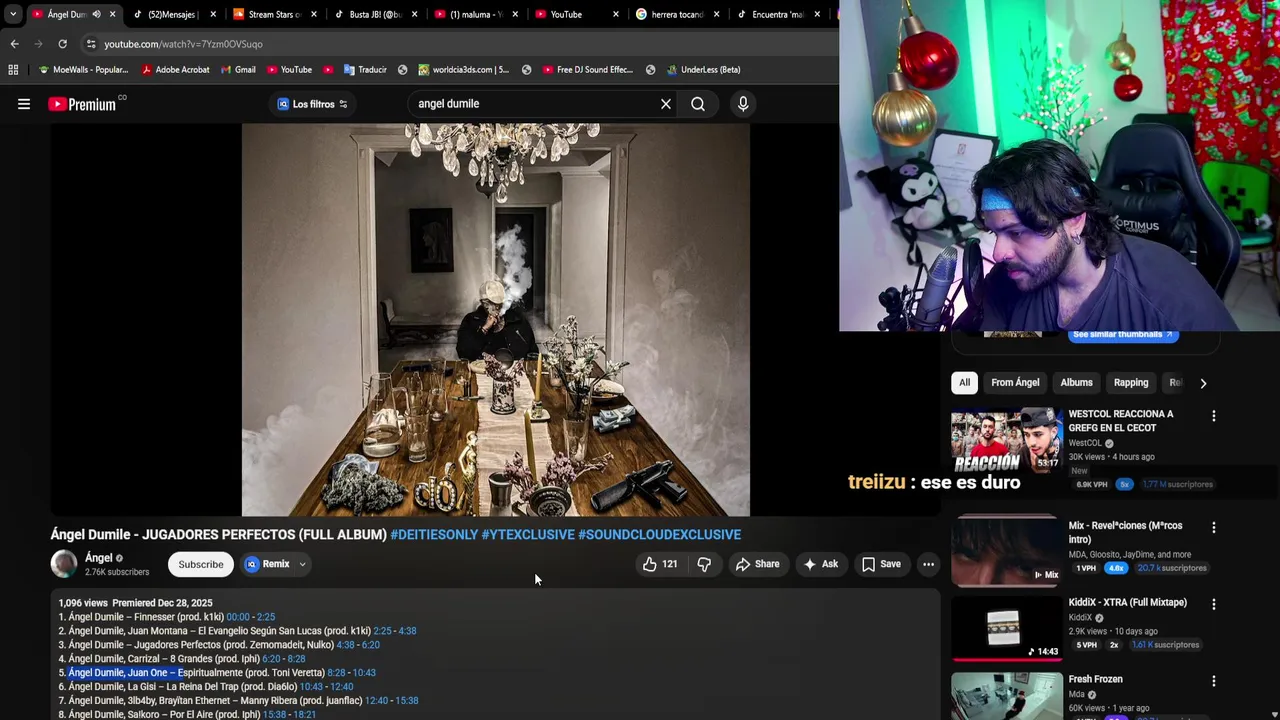Click the Remix button
Viewport: 1280px width, 720px height.
click(268, 564)
